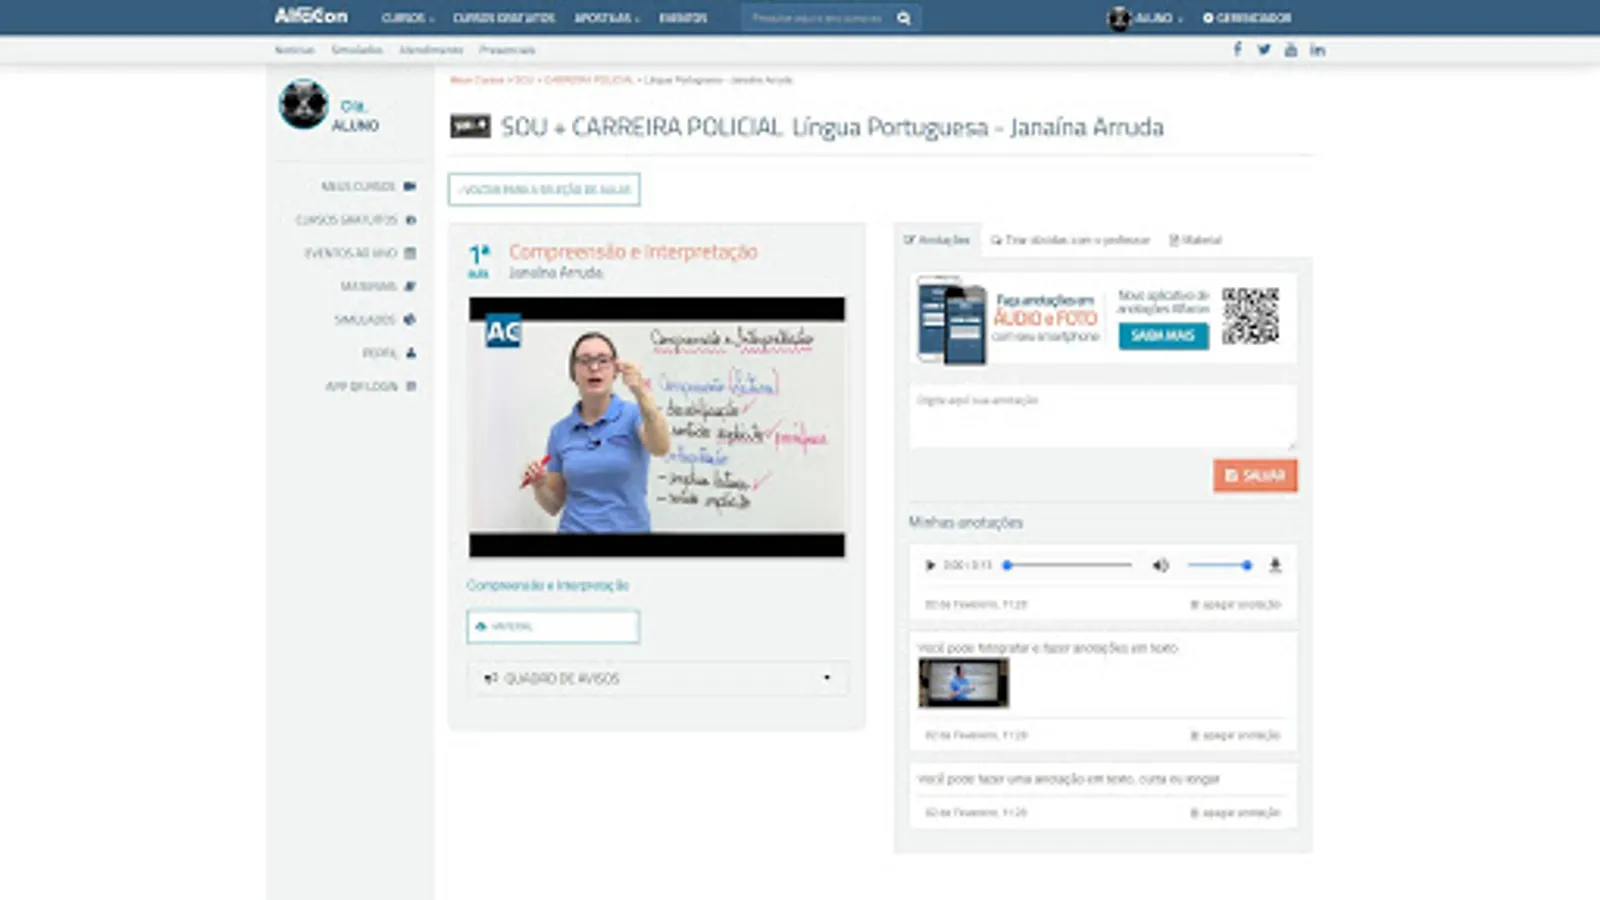Open the Apostilas dropdown menu
1600x900 pixels.
pyautogui.click(x=607, y=18)
